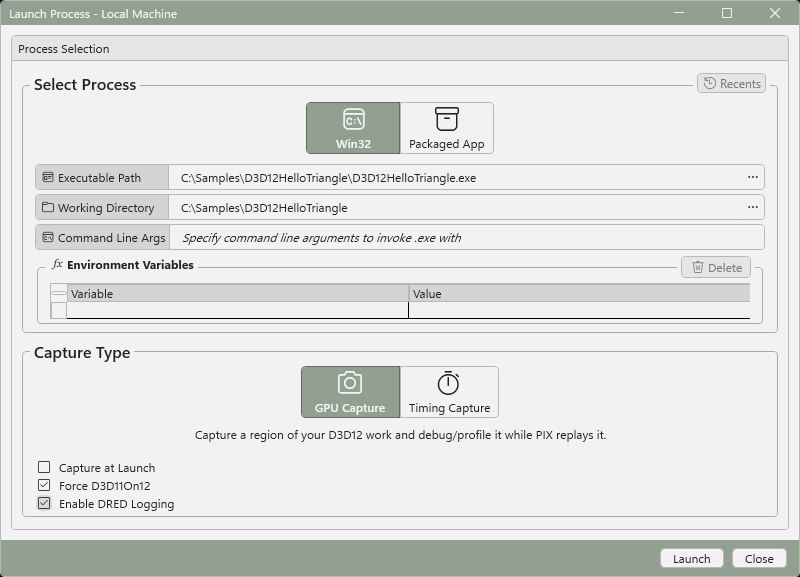
Task: Click the Value column header
Action: [580, 293]
